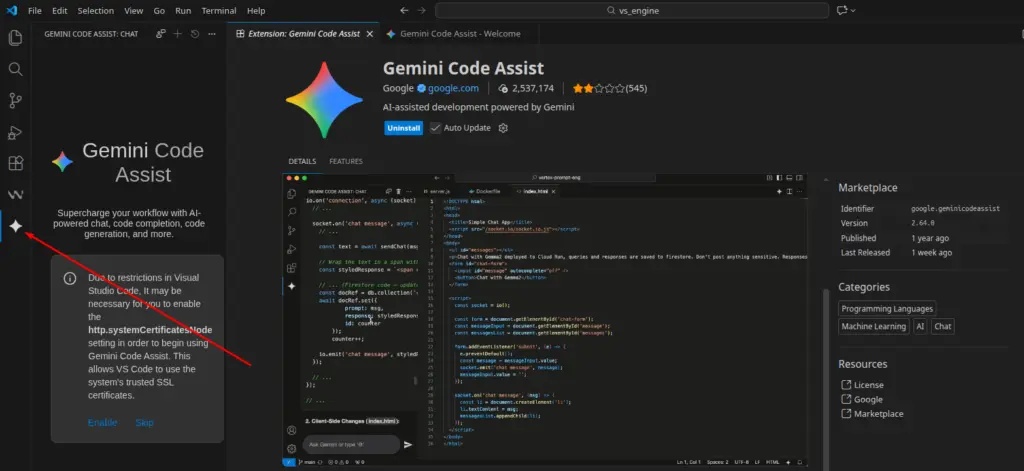The image size is (1024, 471).
Task: Switch to the Features tab
Action: pos(346,161)
